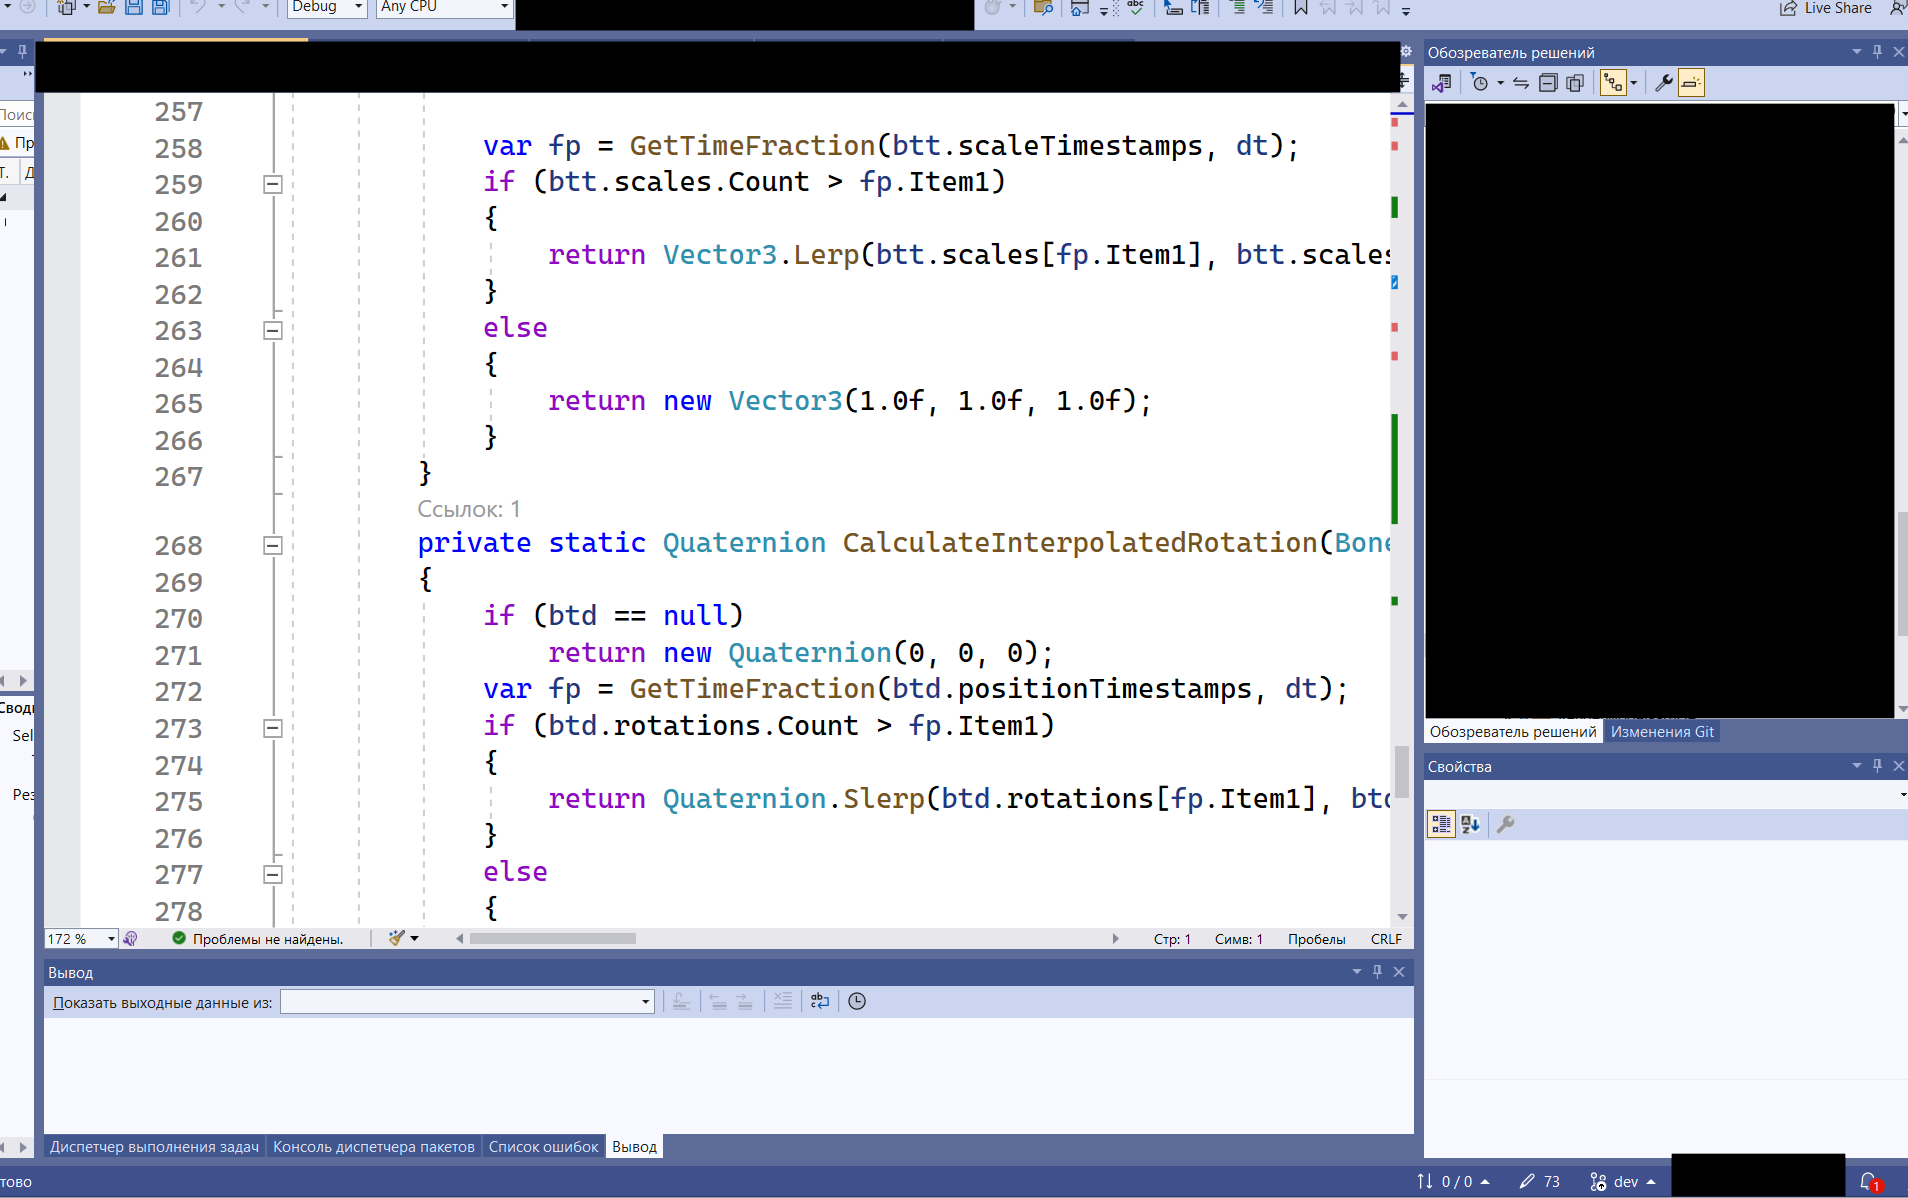The image size is (1908, 1198).
Task: Open property pages wrench in Properties panel
Action: 1505,824
